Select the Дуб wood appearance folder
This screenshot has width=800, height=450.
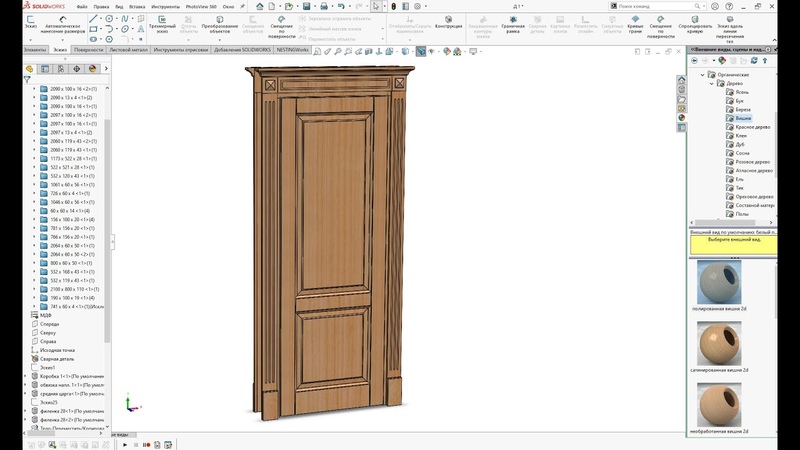tap(740, 144)
